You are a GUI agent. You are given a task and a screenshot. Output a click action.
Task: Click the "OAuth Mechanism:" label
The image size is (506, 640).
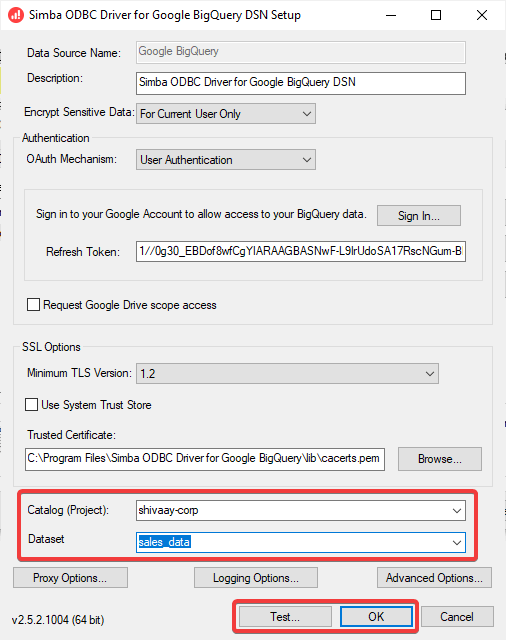click(71, 159)
